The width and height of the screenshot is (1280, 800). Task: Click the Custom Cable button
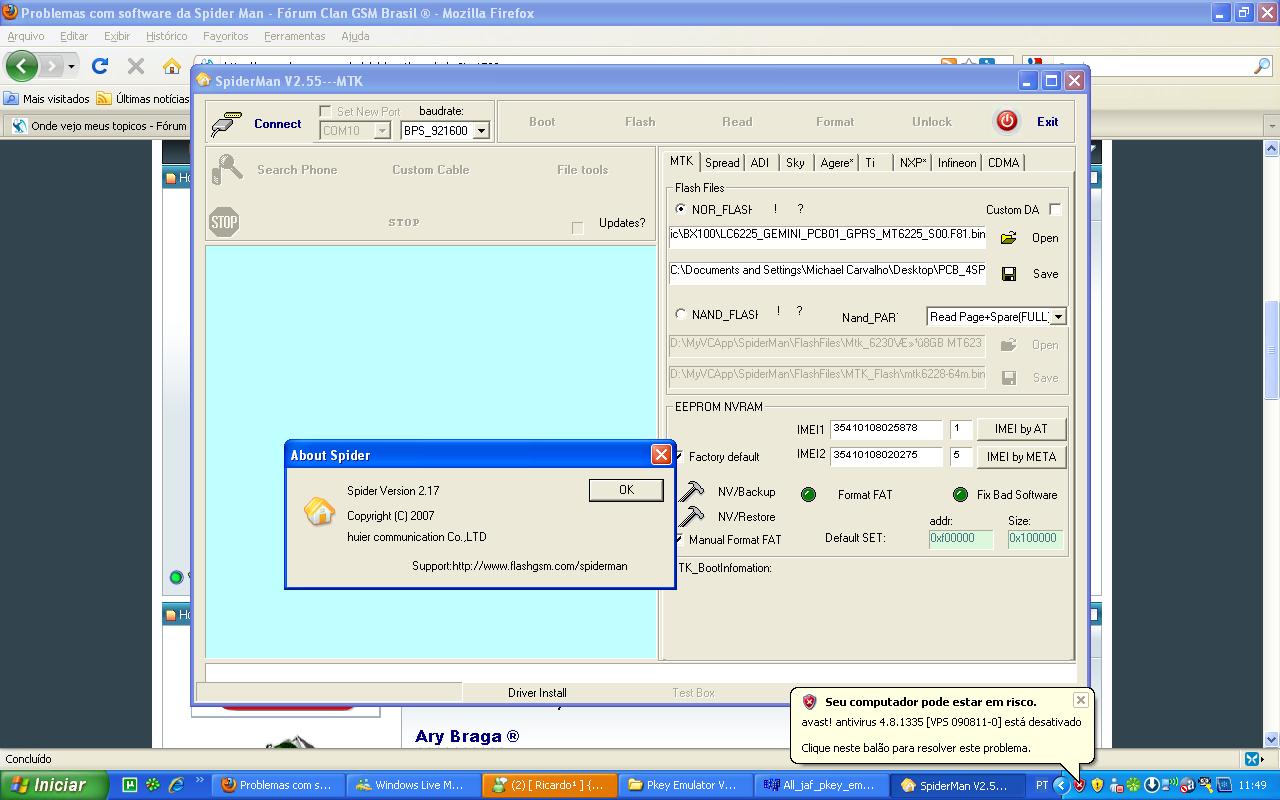tap(431, 170)
